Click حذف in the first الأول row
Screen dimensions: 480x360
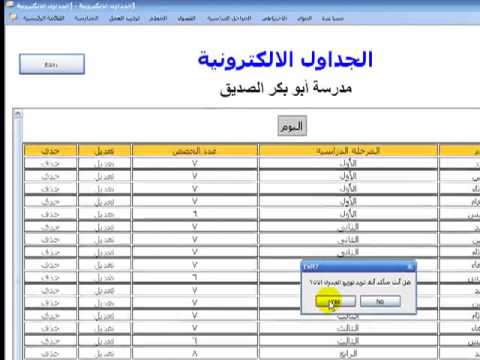tap(50, 164)
